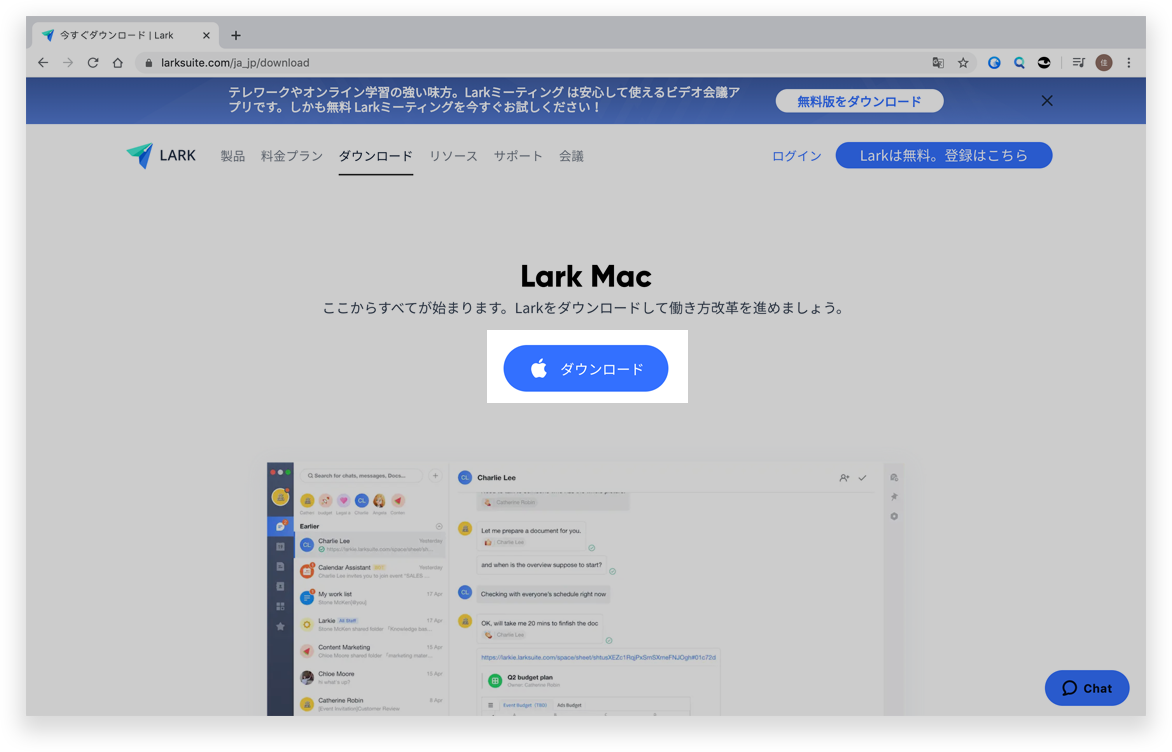This screenshot has height=752, width=1172.
Task: Open the 会議 nav item
Action: tap(571, 156)
